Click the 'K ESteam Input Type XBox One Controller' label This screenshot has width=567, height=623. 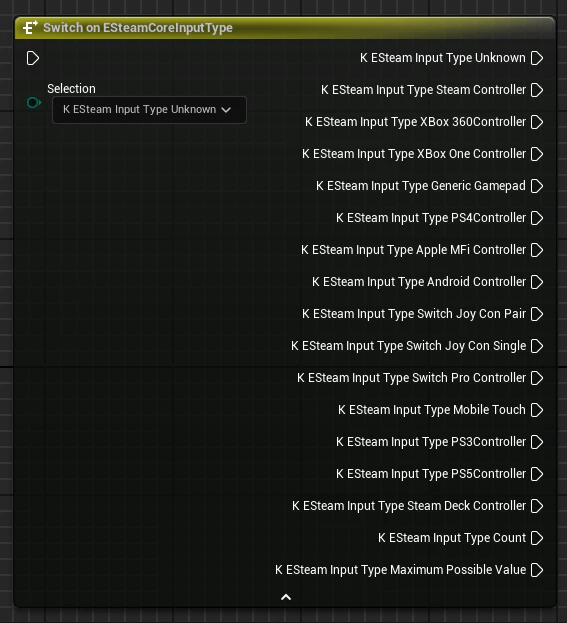pyautogui.click(x=414, y=154)
